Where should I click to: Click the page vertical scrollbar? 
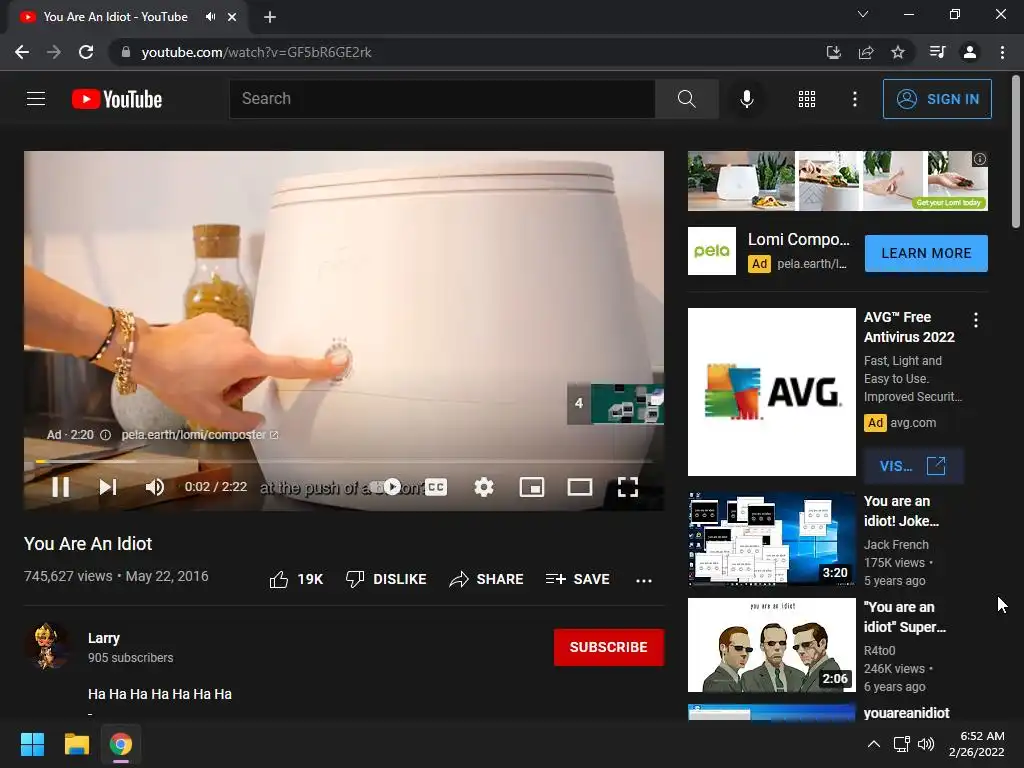[1016, 152]
